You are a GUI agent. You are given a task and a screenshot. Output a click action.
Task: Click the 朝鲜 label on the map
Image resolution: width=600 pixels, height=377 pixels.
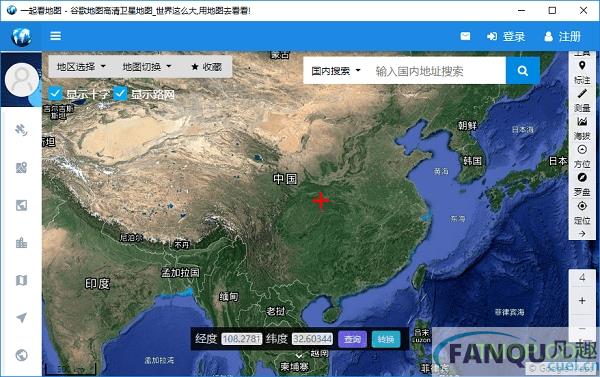click(467, 125)
